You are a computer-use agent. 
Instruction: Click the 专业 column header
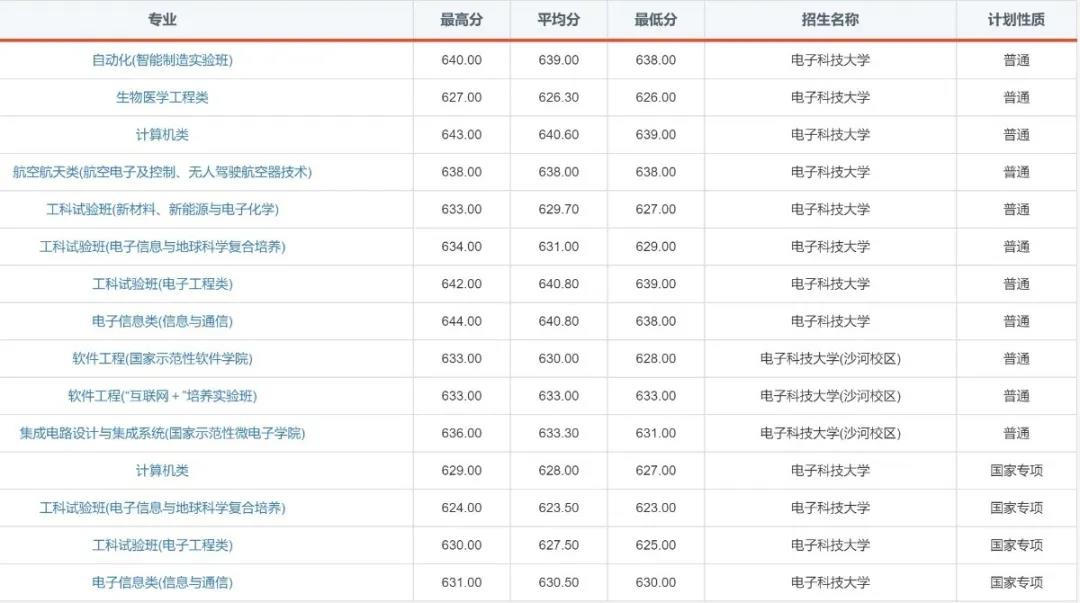point(162,19)
